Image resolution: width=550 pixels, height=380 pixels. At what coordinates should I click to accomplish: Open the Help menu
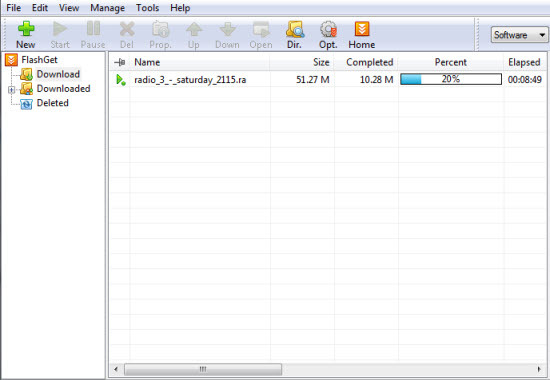tap(180, 8)
